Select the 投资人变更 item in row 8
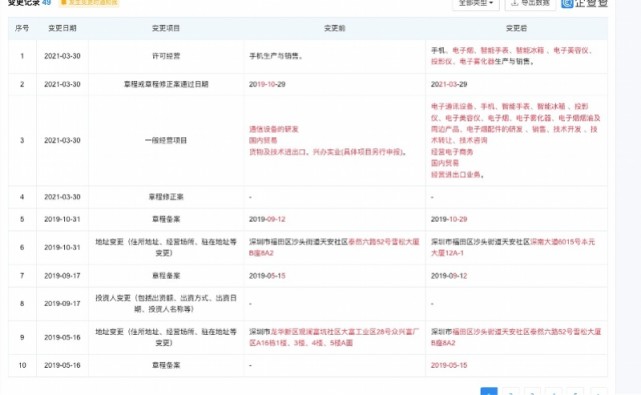Image resolution: width=641 pixels, height=395 pixels. pyautogui.click(x=166, y=303)
